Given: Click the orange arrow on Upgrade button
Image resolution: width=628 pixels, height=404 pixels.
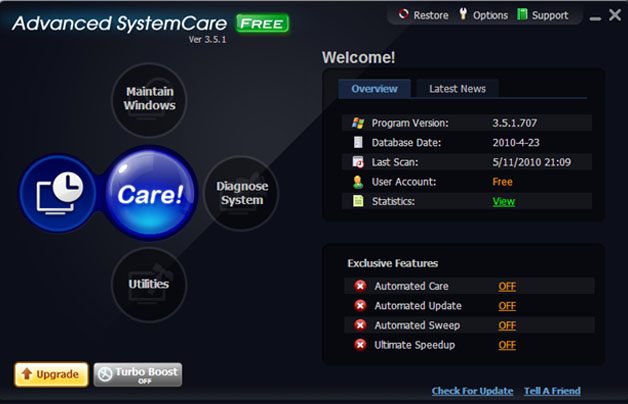Looking at the screenshot, I should 27,374.
